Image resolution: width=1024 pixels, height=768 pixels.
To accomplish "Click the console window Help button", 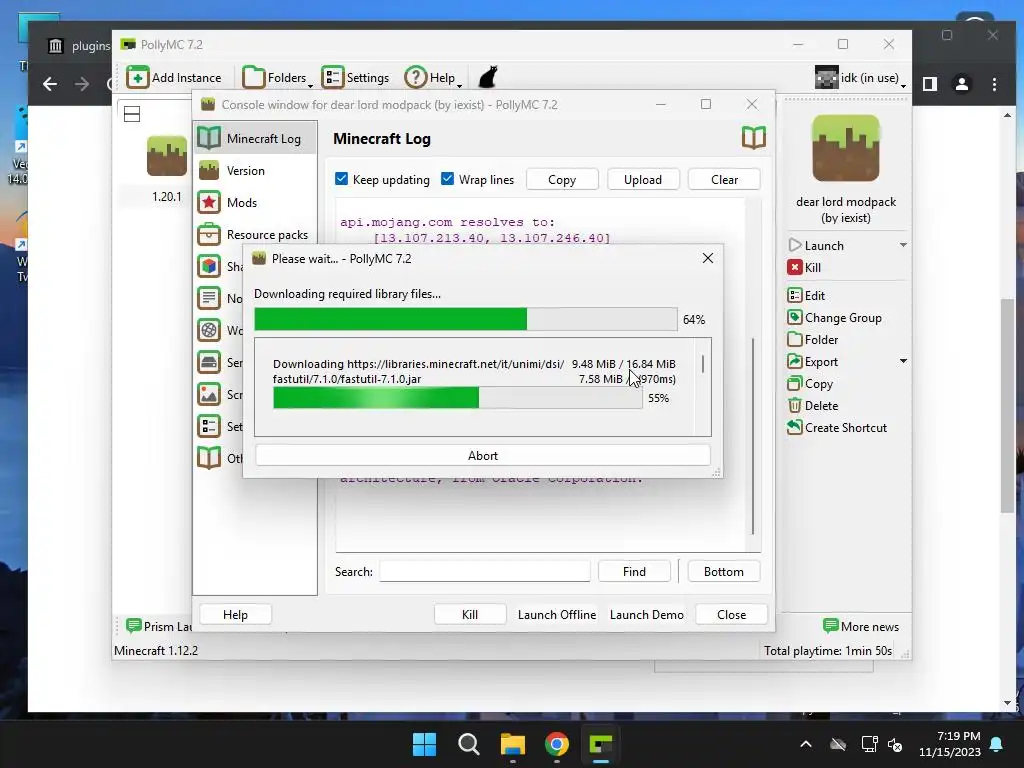I will [x=235, y=615].
